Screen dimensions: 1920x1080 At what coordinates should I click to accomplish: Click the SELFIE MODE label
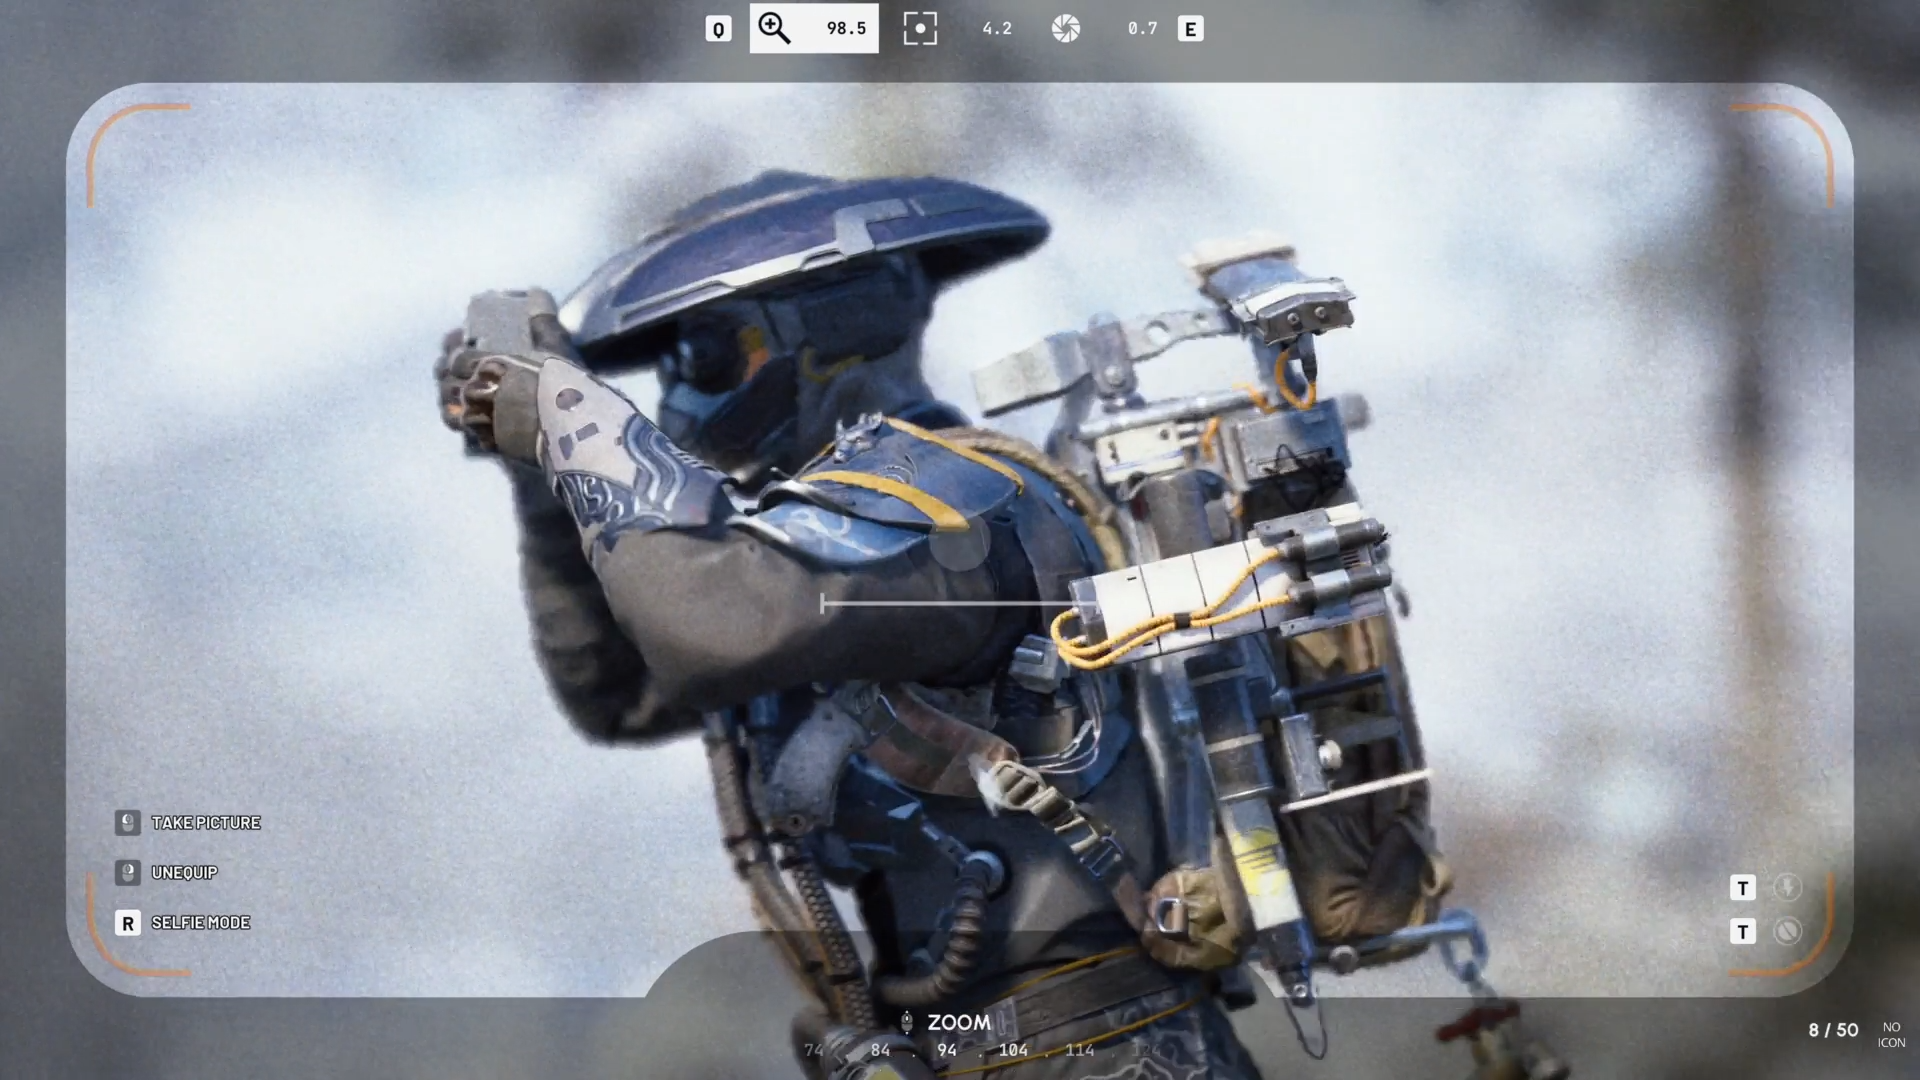click(201, 922)
